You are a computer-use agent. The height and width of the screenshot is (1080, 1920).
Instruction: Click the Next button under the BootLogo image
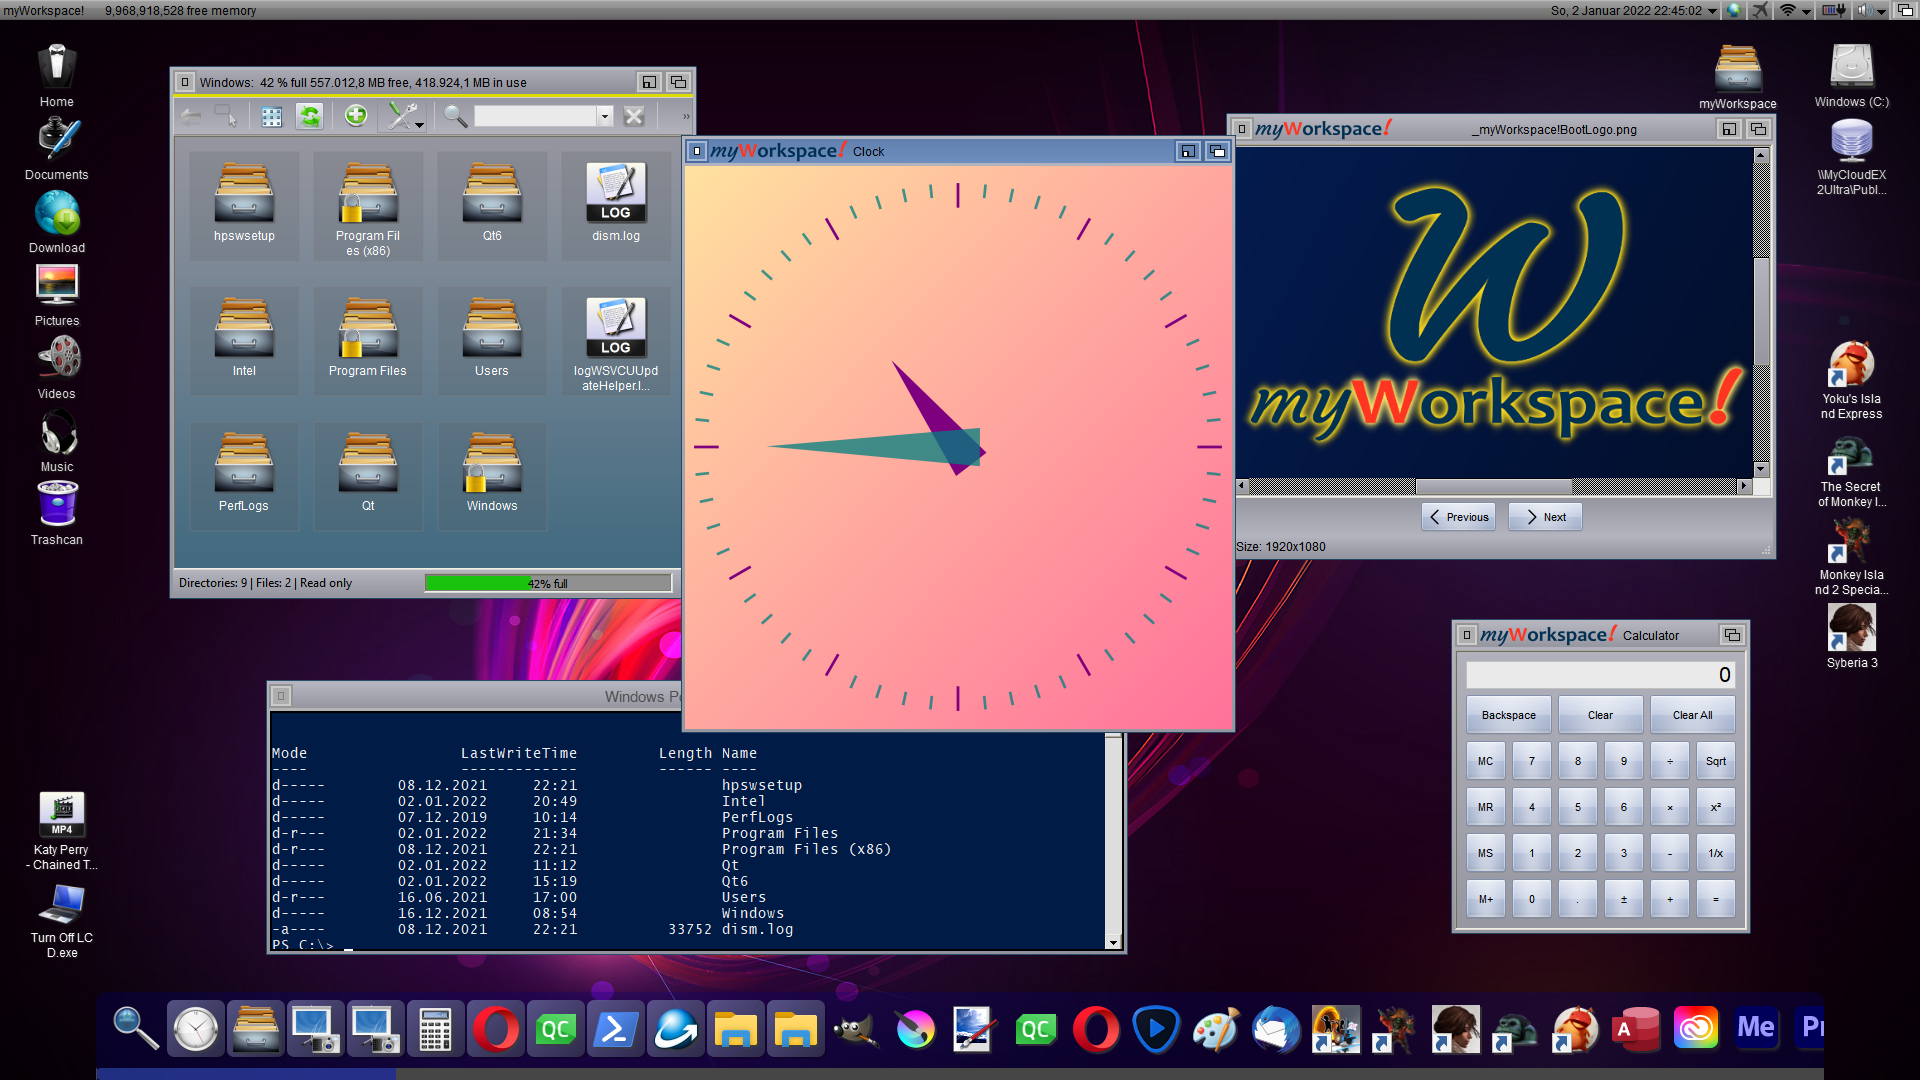(1544, 516)
